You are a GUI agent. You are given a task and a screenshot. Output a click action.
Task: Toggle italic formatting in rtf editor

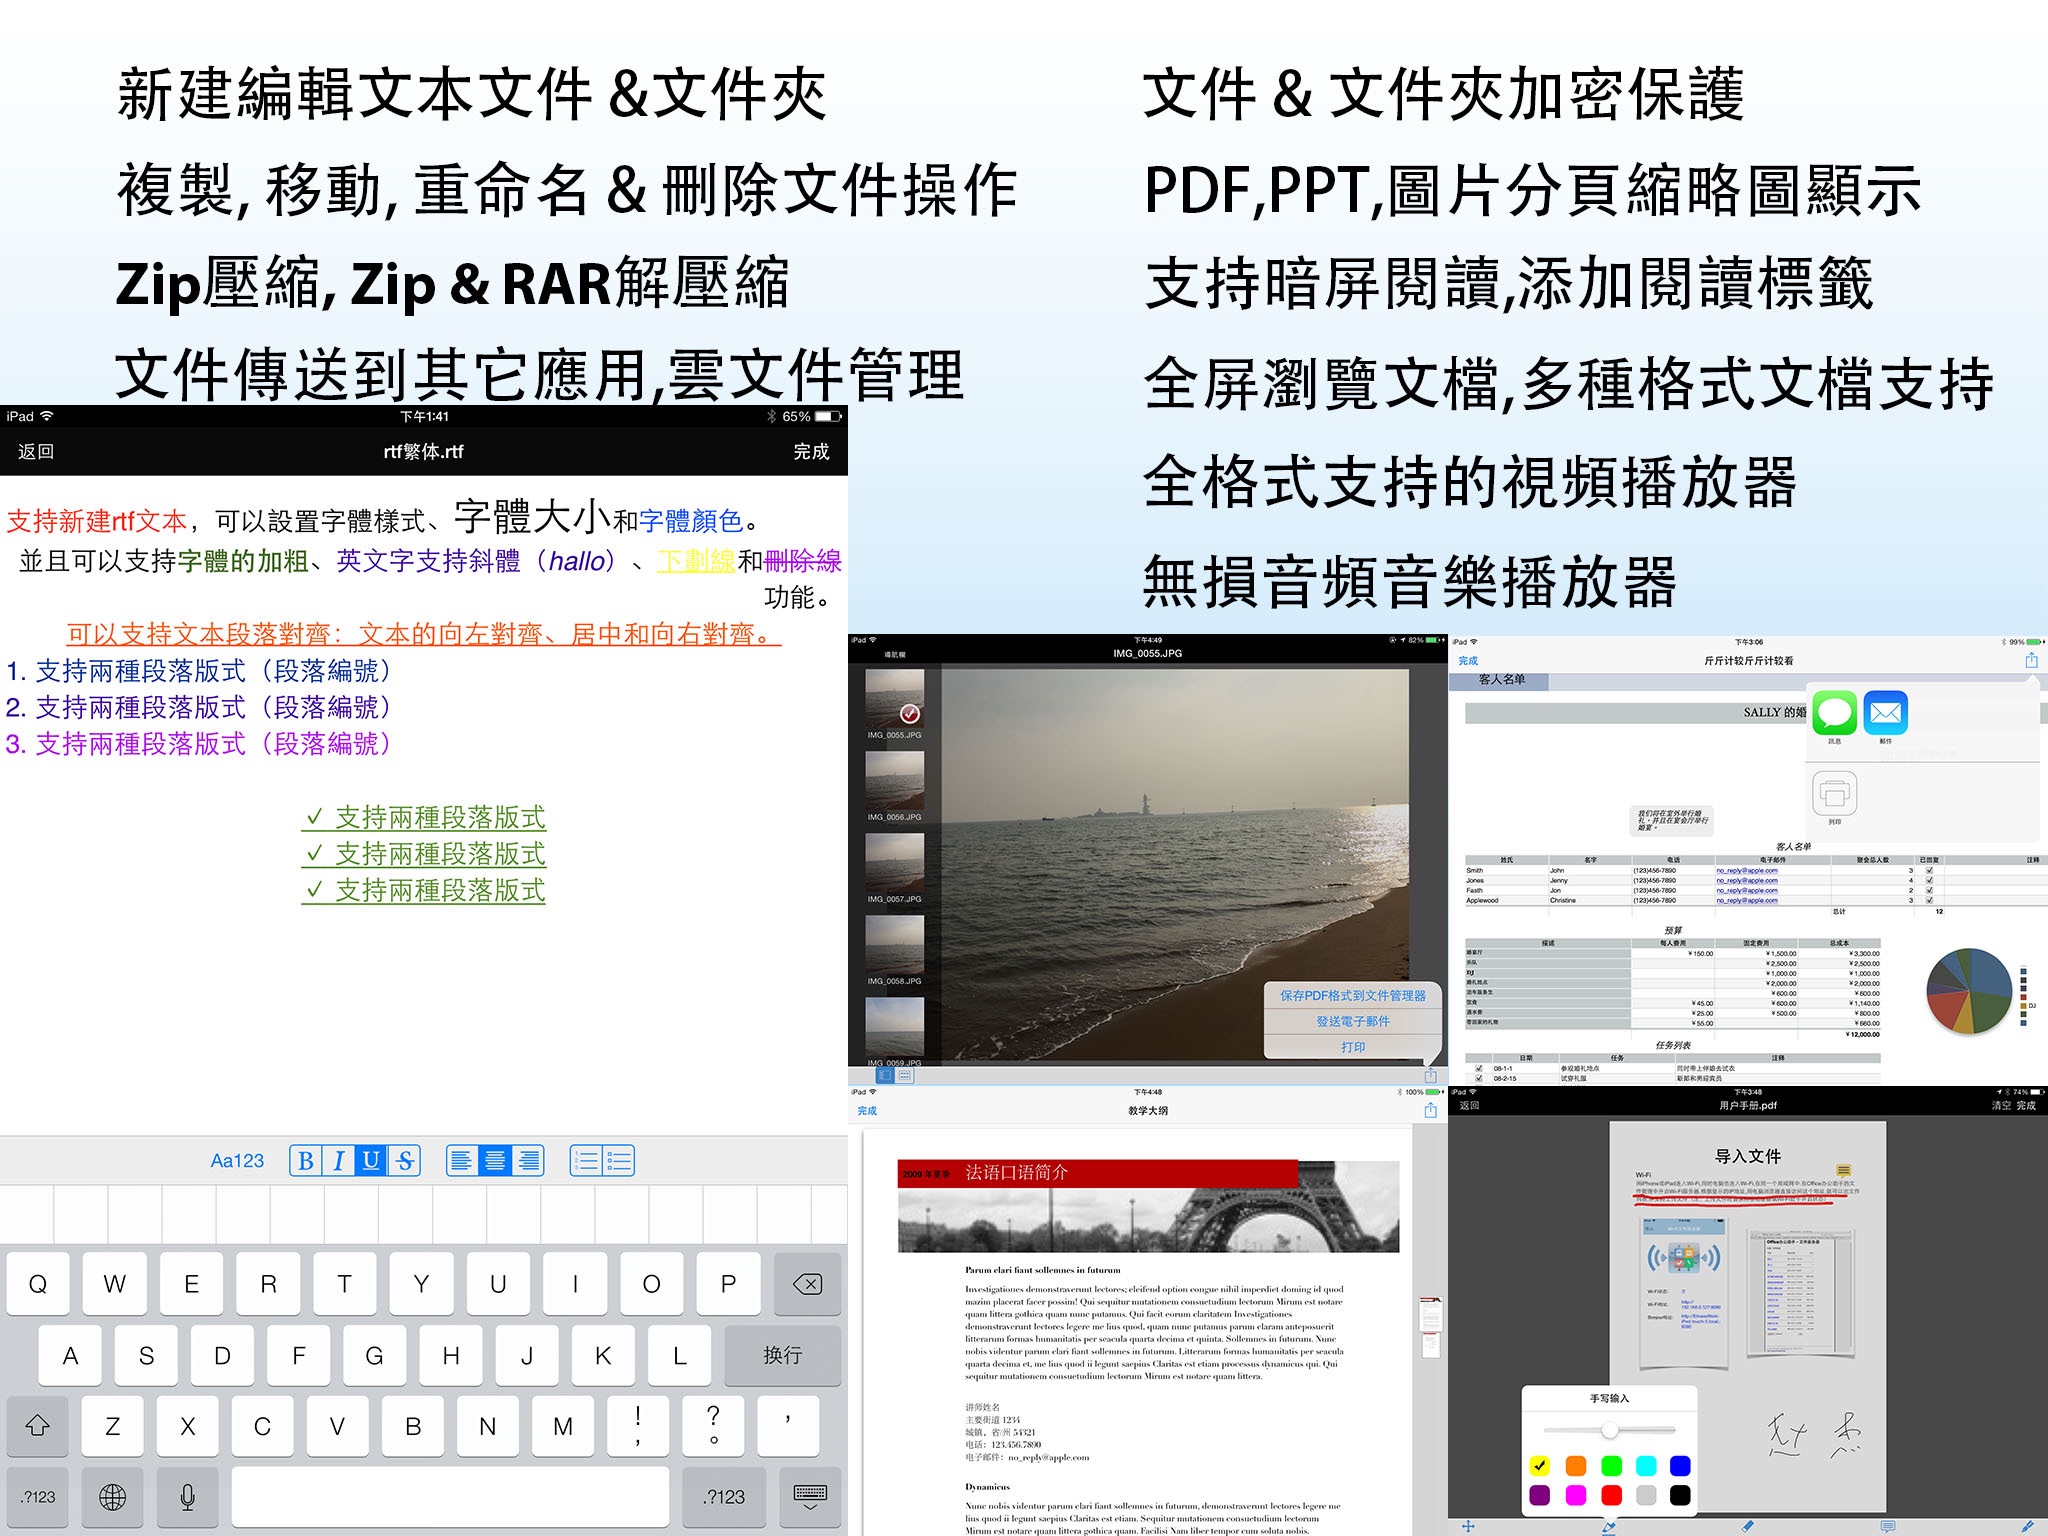click(339, 1160)
